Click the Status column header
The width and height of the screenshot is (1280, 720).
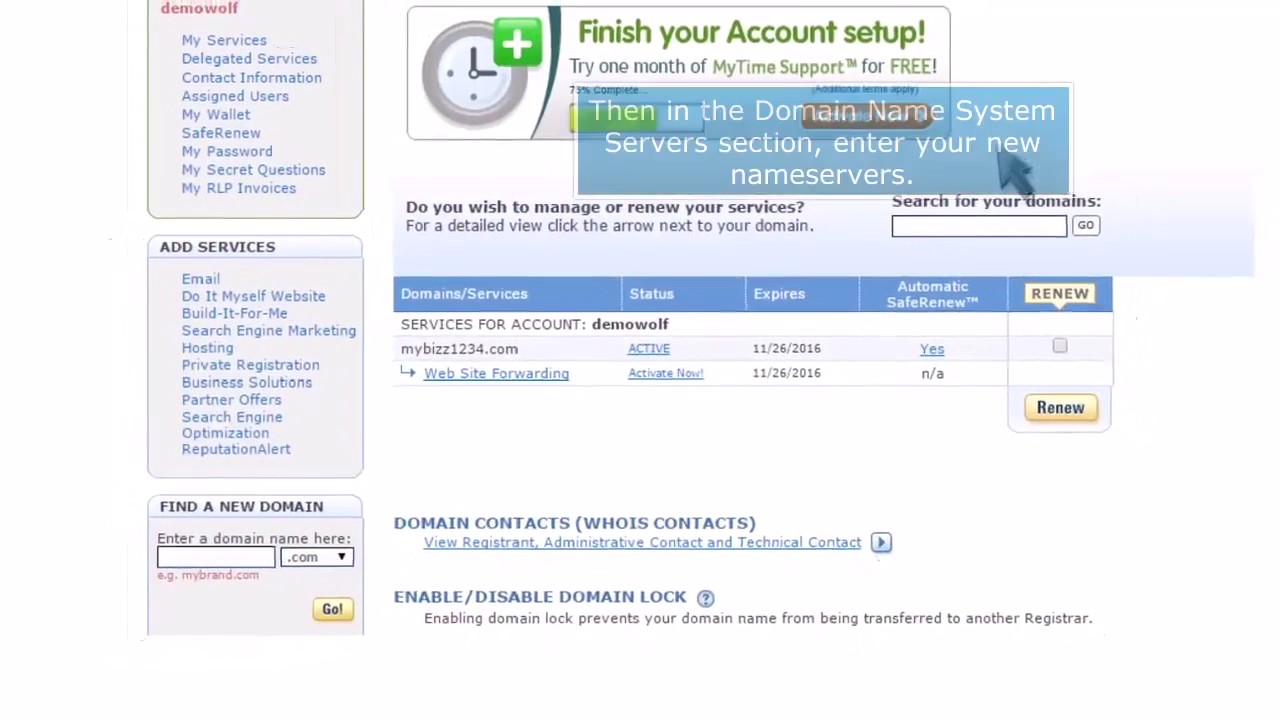pos(651,294)
